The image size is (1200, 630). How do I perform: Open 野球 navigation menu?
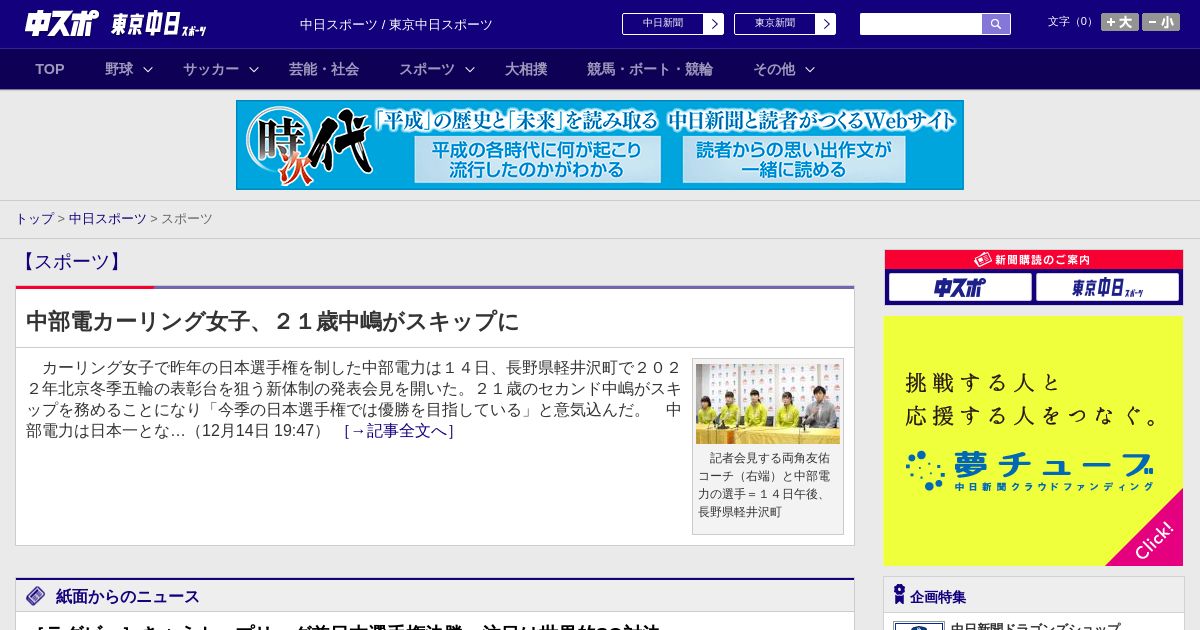119,69
